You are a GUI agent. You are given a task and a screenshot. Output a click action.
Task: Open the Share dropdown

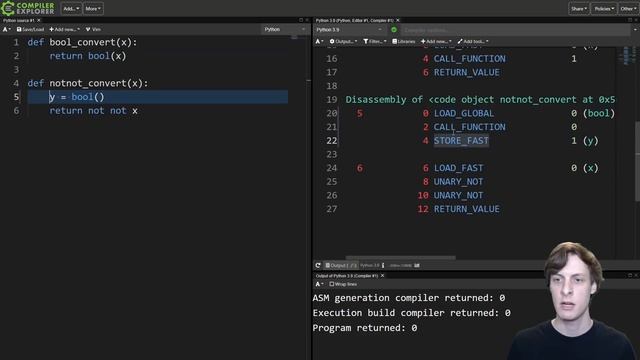[x=579, y=9]
